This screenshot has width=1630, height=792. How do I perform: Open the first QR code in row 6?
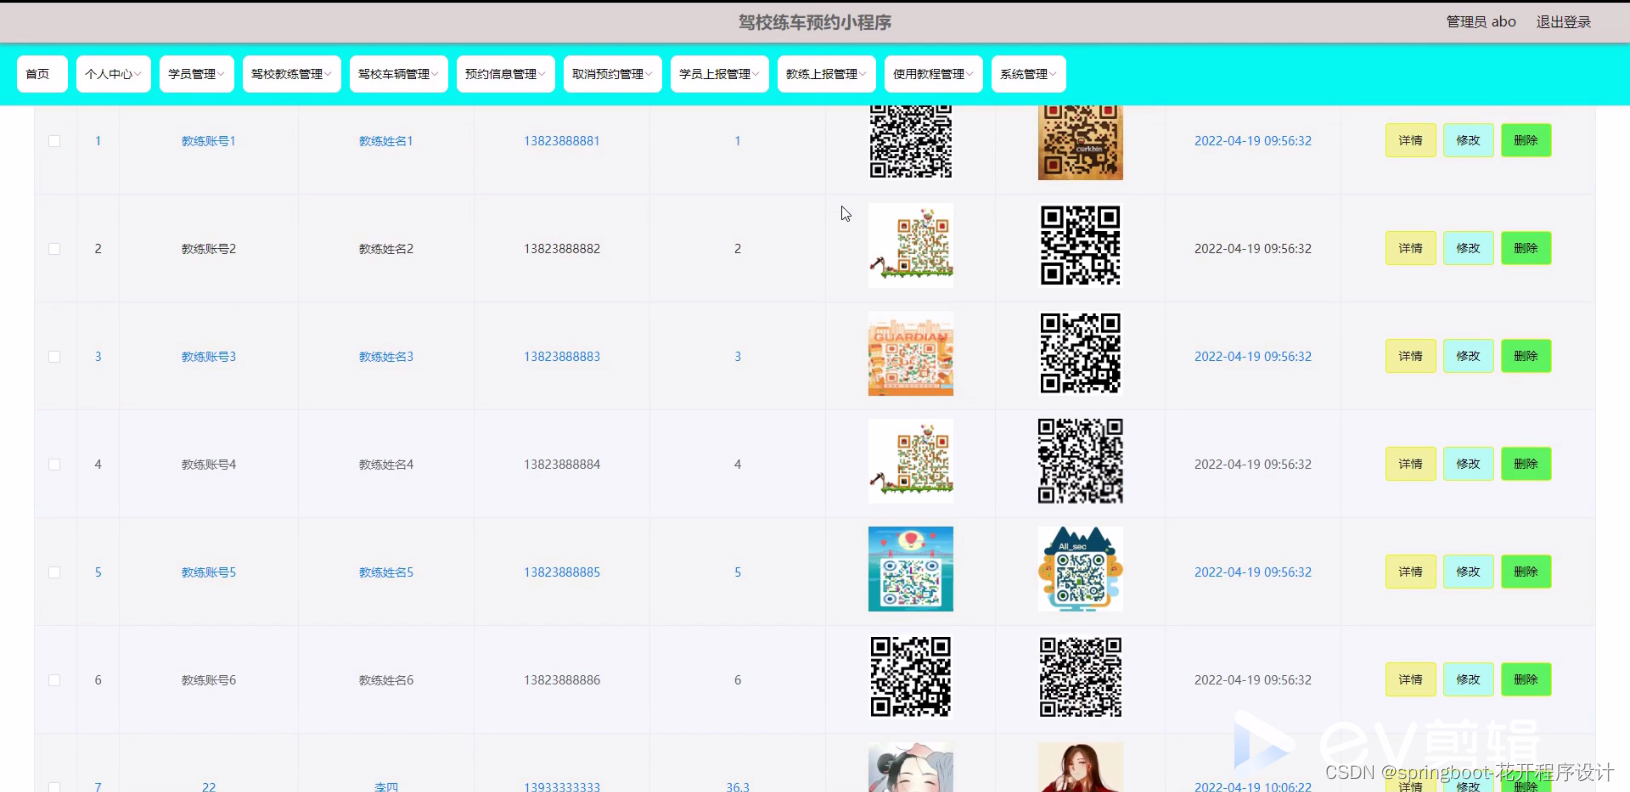pos(911,677)
